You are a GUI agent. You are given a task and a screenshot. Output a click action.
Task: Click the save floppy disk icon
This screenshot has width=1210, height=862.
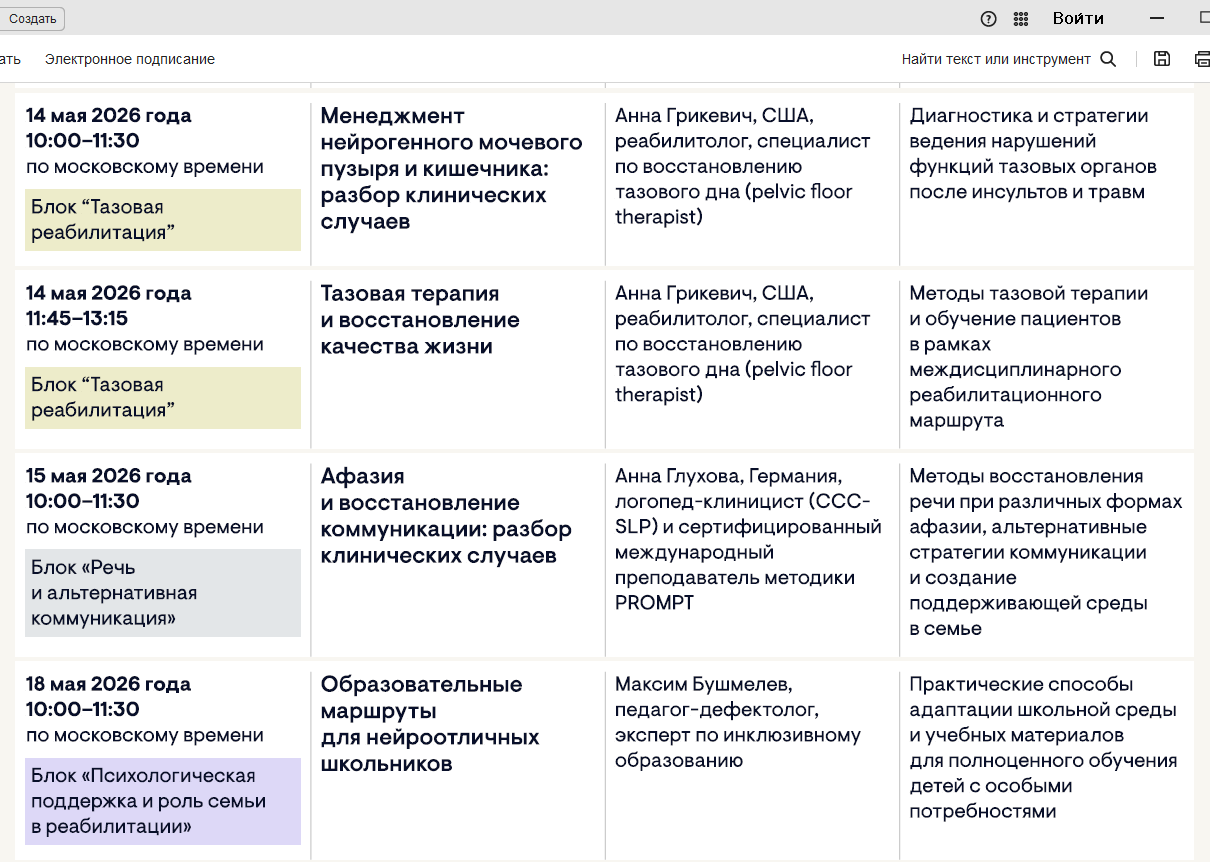pyautogui.click(x=1161, y=59)
